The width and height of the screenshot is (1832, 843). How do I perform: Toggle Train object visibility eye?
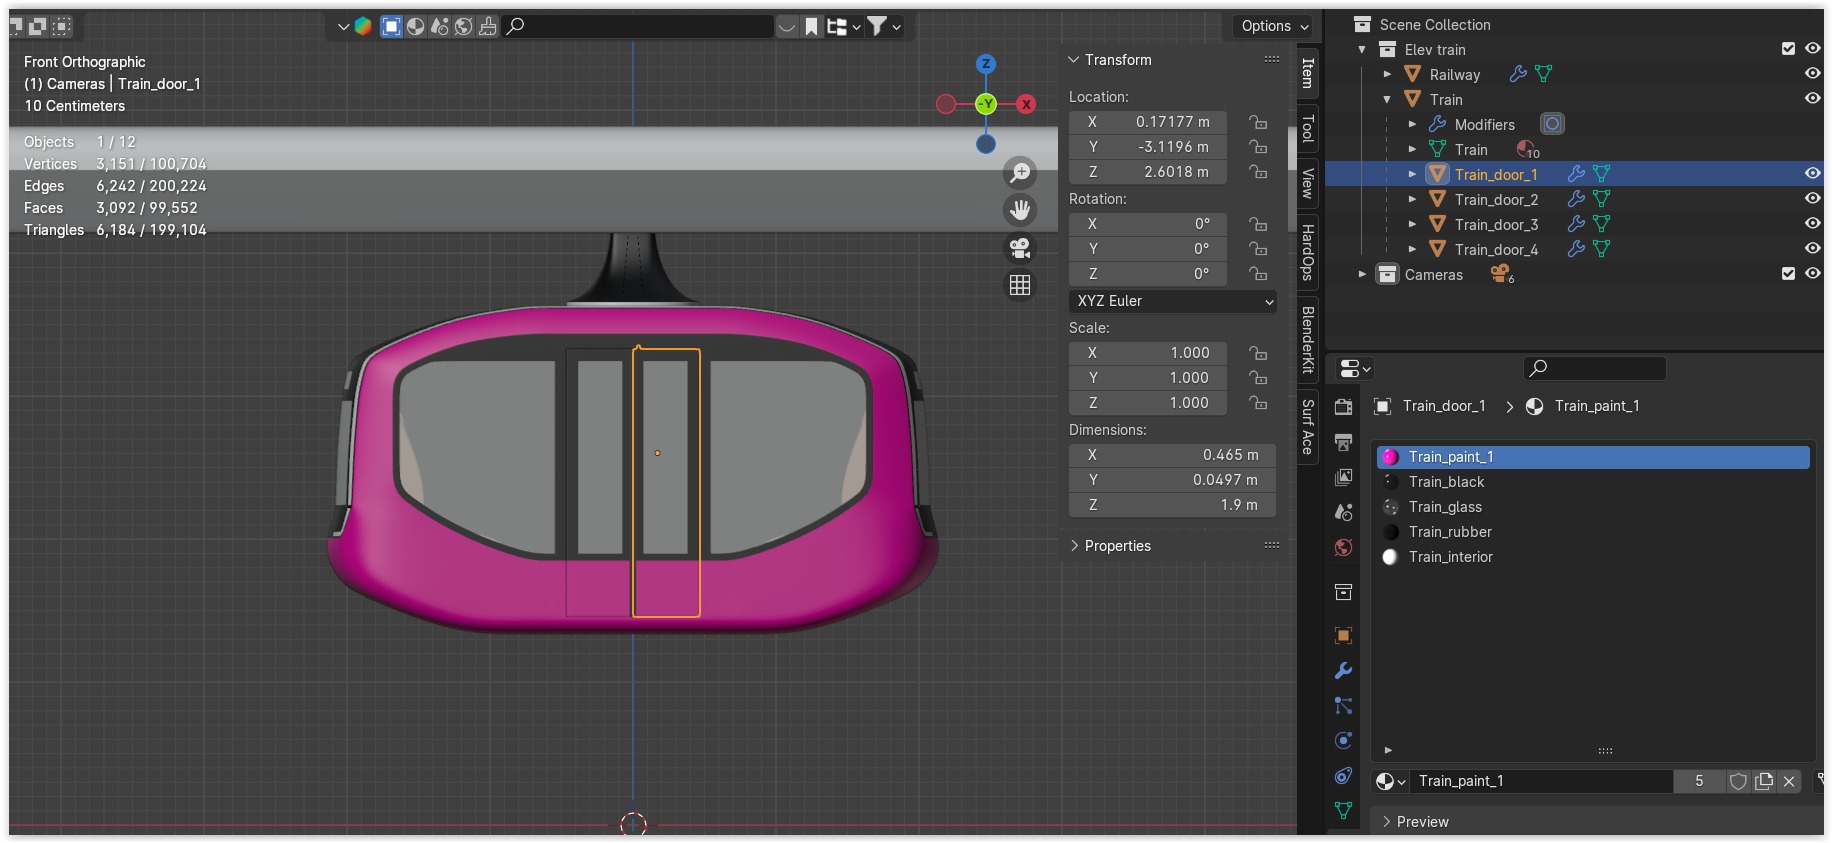1812,99
